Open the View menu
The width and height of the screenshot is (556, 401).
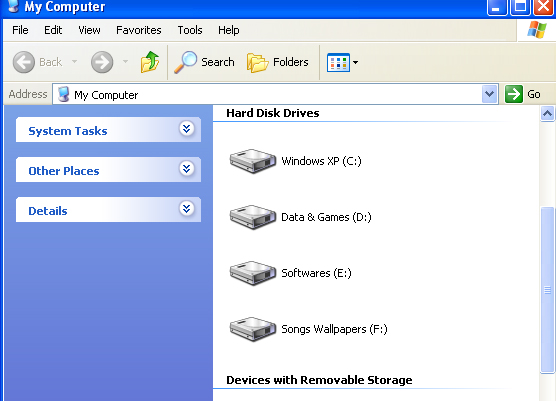(89, 30)
